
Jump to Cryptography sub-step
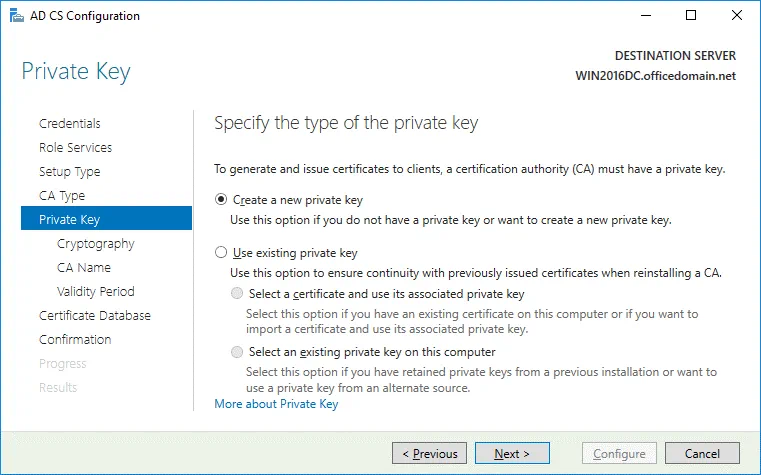pyautogui.click(x=96, y=244)
